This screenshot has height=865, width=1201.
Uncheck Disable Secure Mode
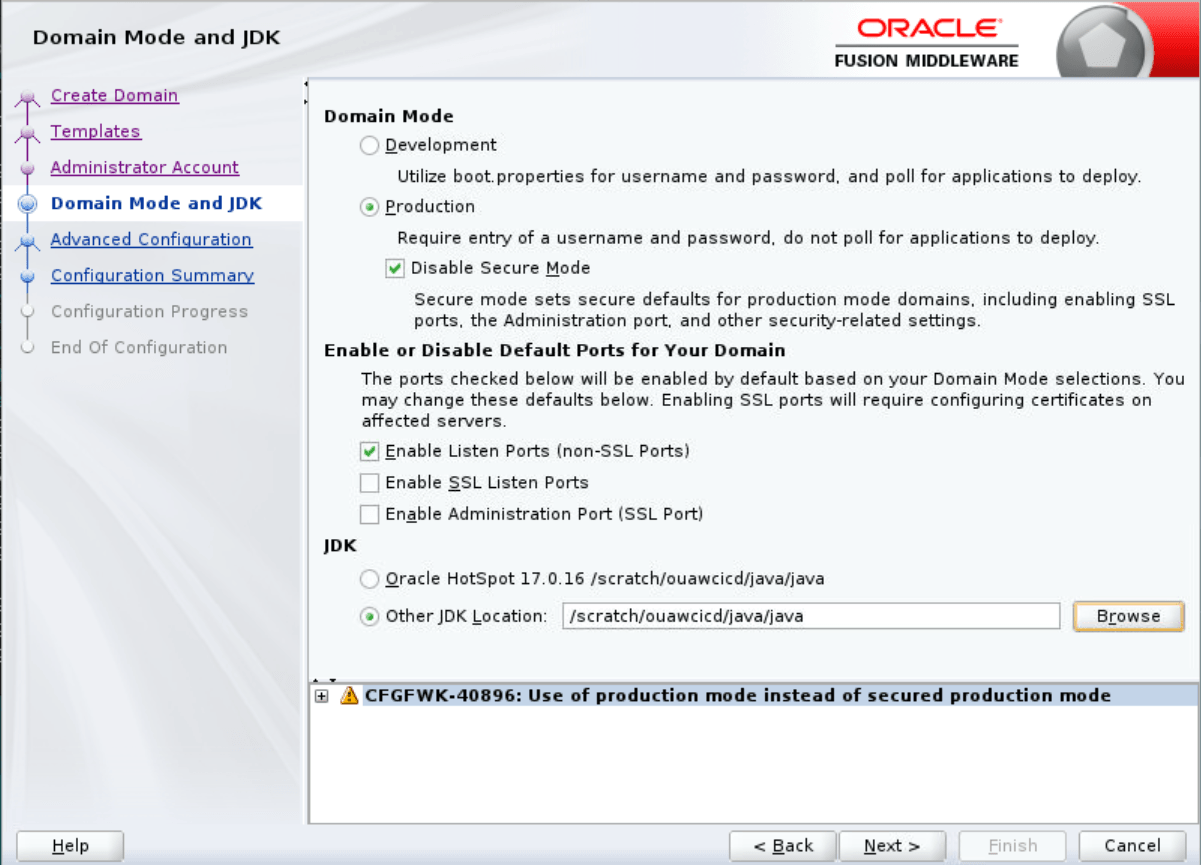click(394, 268)
